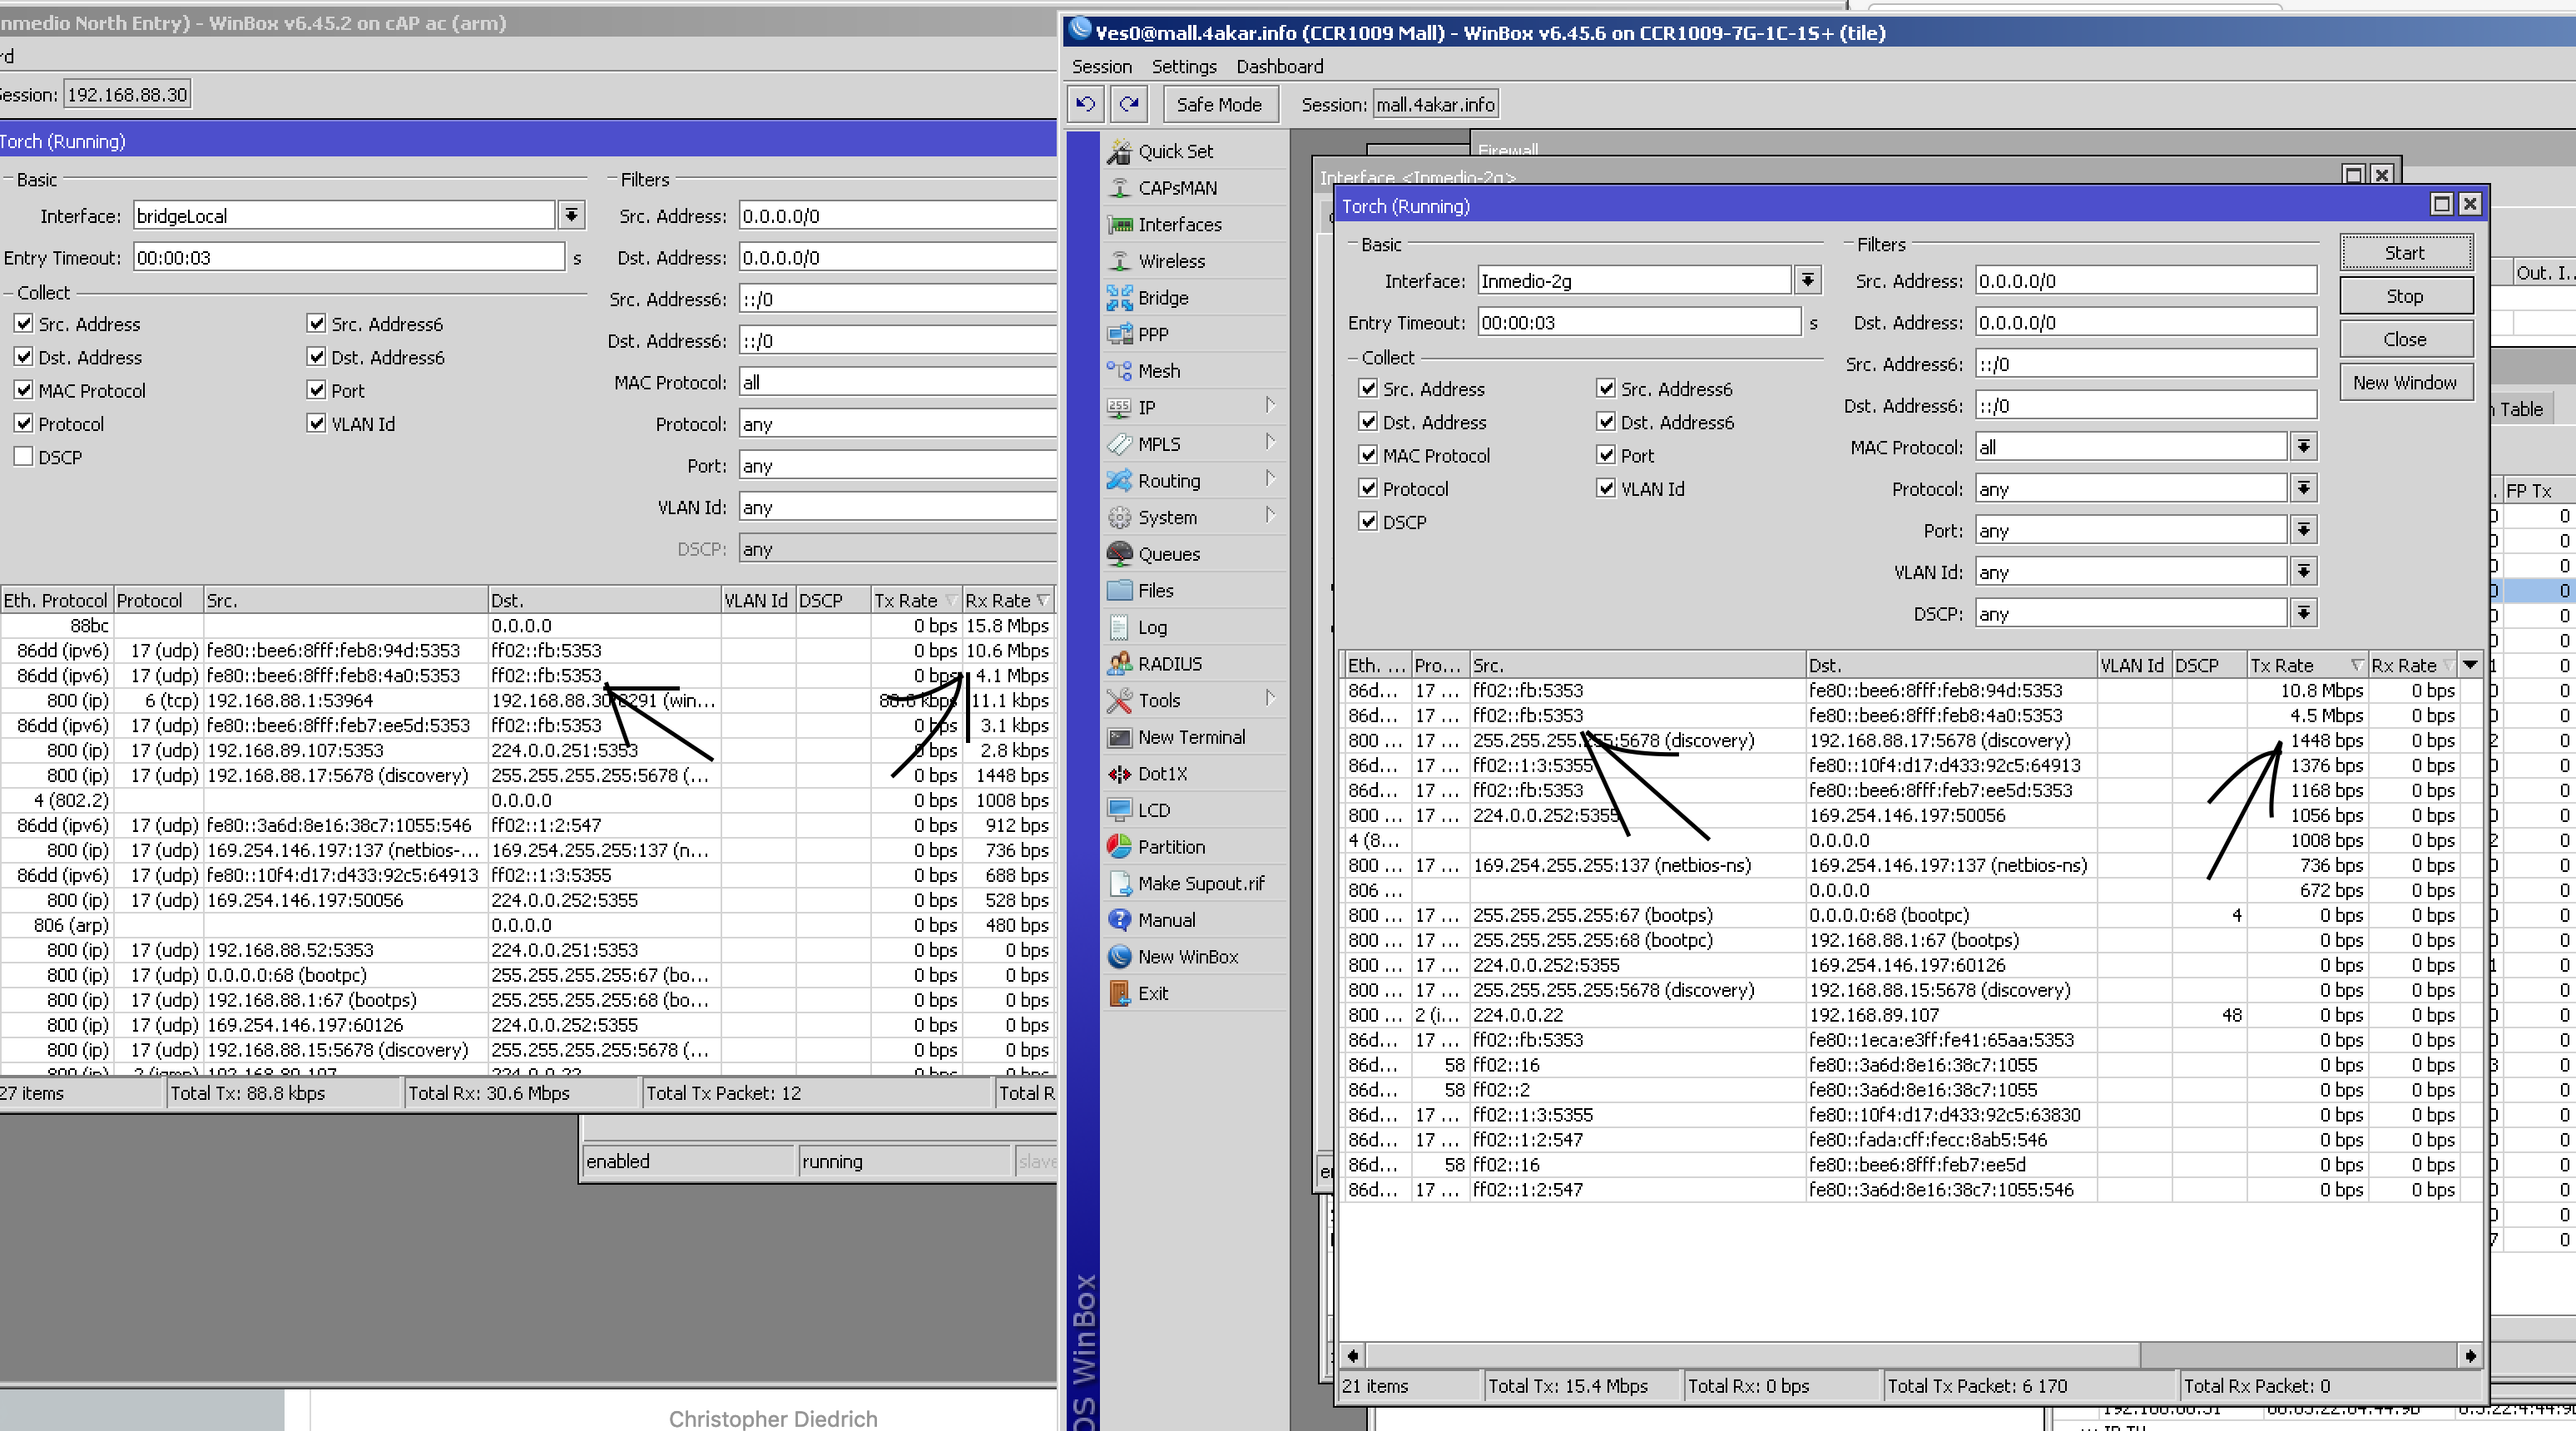This screenshot has height=1431, width=2576.
Task: Open Dot1X menu icon
Action: click(x=1119, y=774)
